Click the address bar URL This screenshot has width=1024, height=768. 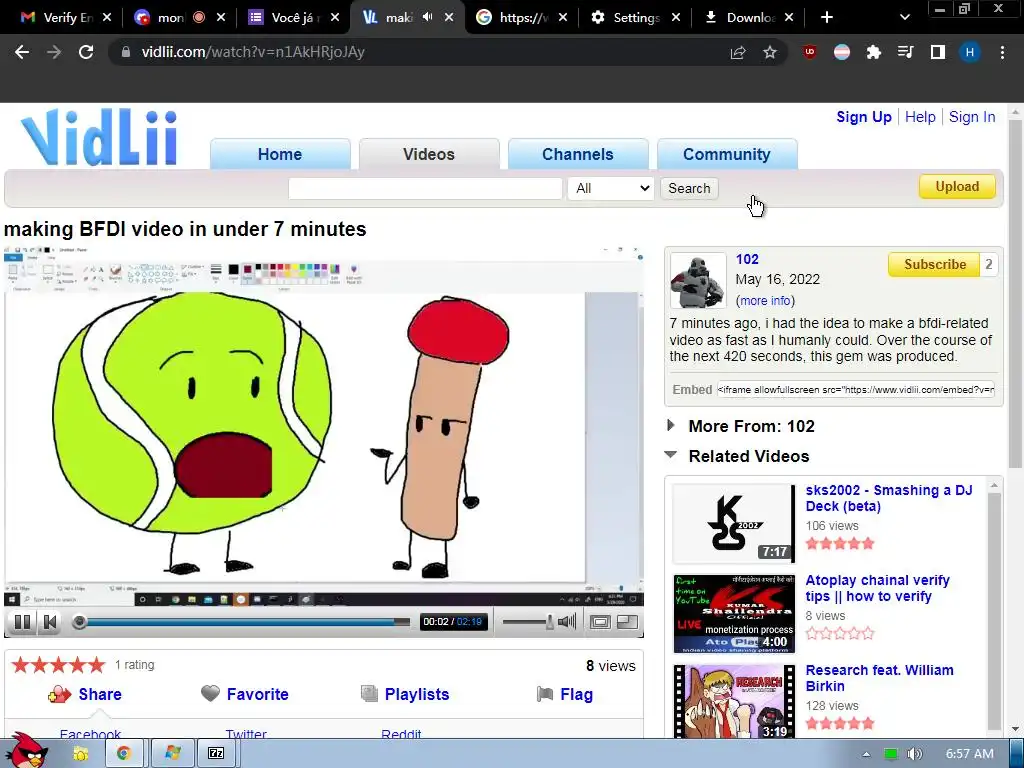click(x=253, y=52)
